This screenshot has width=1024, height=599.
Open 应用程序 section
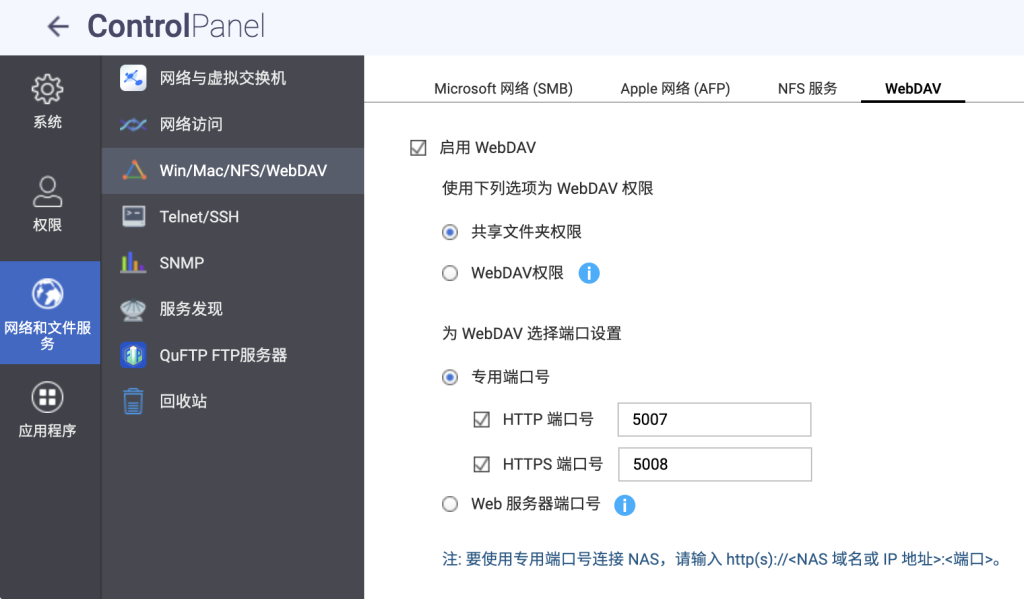point(47,409)
